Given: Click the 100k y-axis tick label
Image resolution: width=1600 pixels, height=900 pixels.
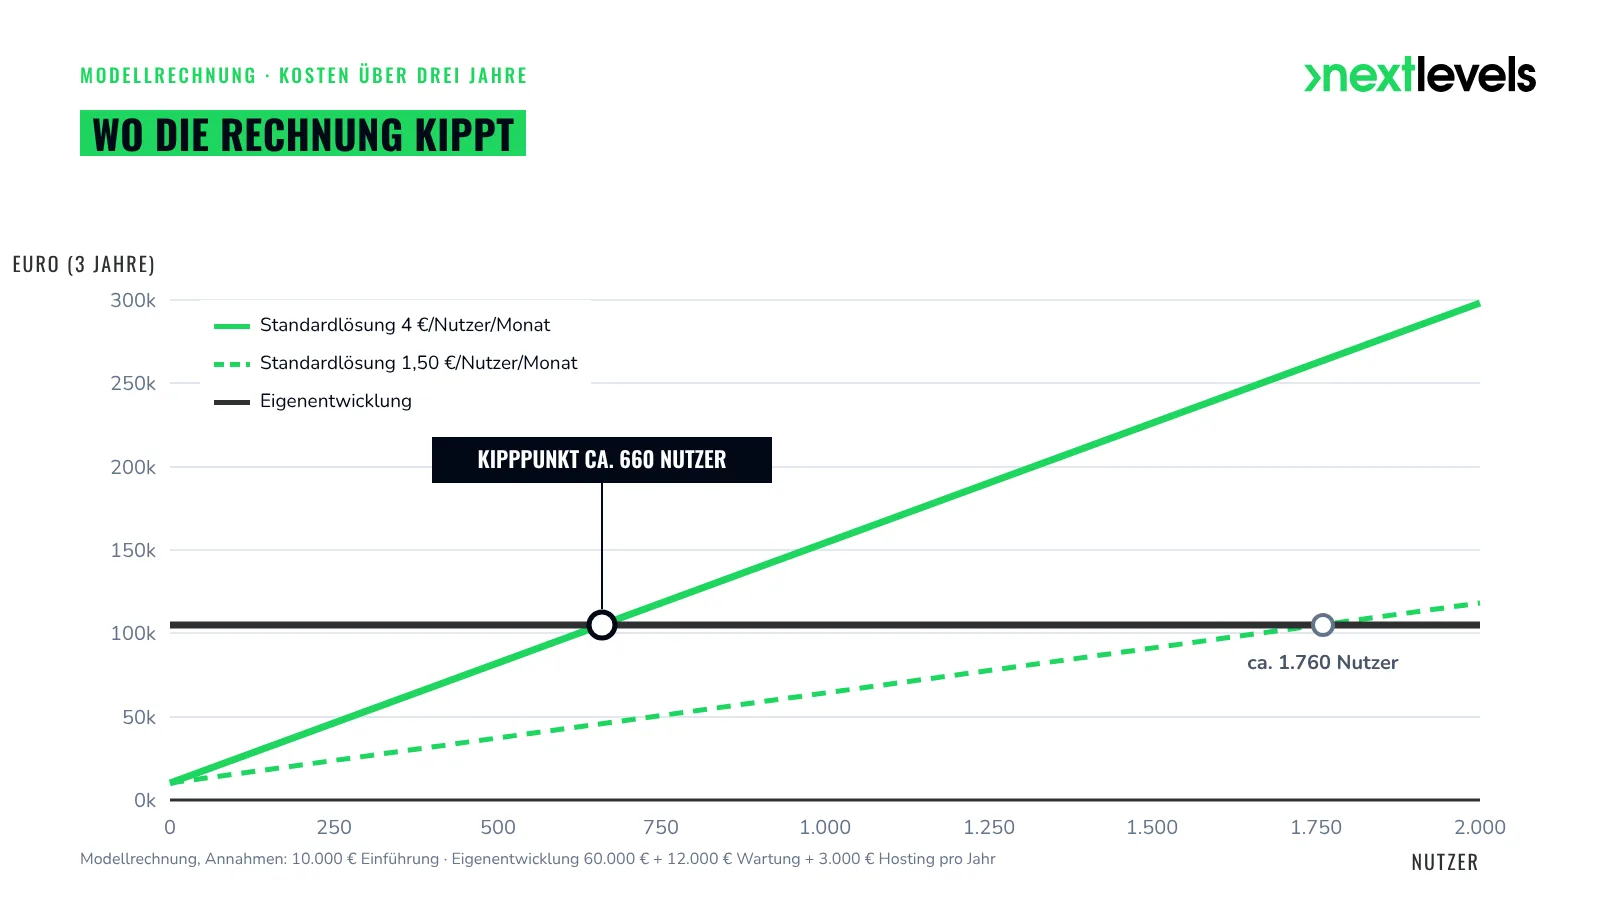Looking at the screenshot, I should [x=133, y=633].
